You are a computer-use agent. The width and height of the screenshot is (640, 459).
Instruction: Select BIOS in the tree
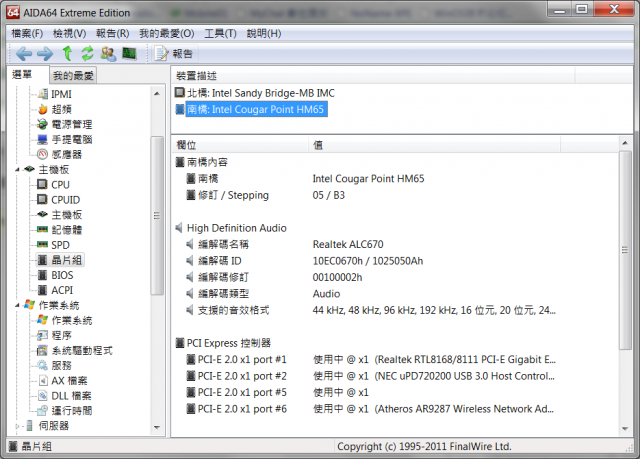pyautogui.click(x=62, y=275)
